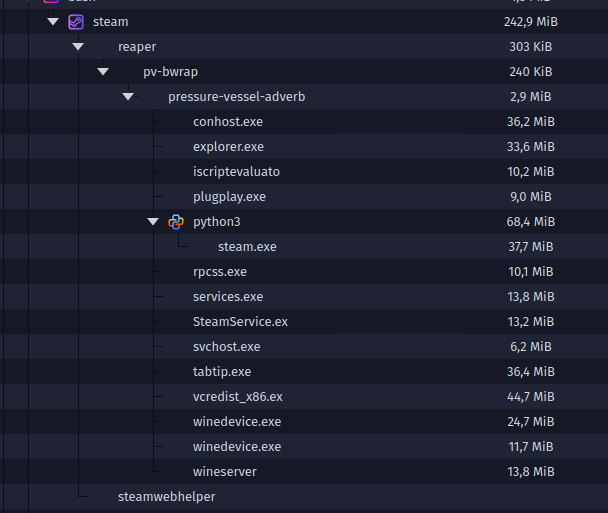The image size is (608, 513).
Task: Click the 2,9 MiB memory value
Action: click(531, 97)
